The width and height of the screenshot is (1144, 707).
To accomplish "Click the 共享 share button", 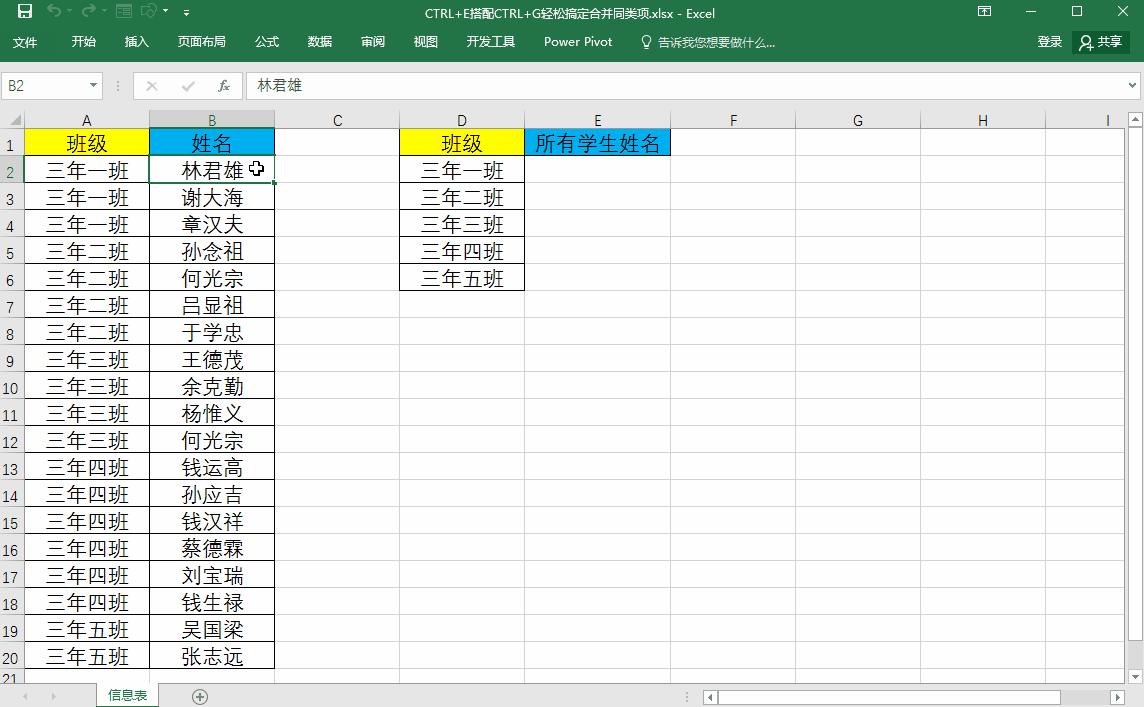I will [x=1100, y=42].
